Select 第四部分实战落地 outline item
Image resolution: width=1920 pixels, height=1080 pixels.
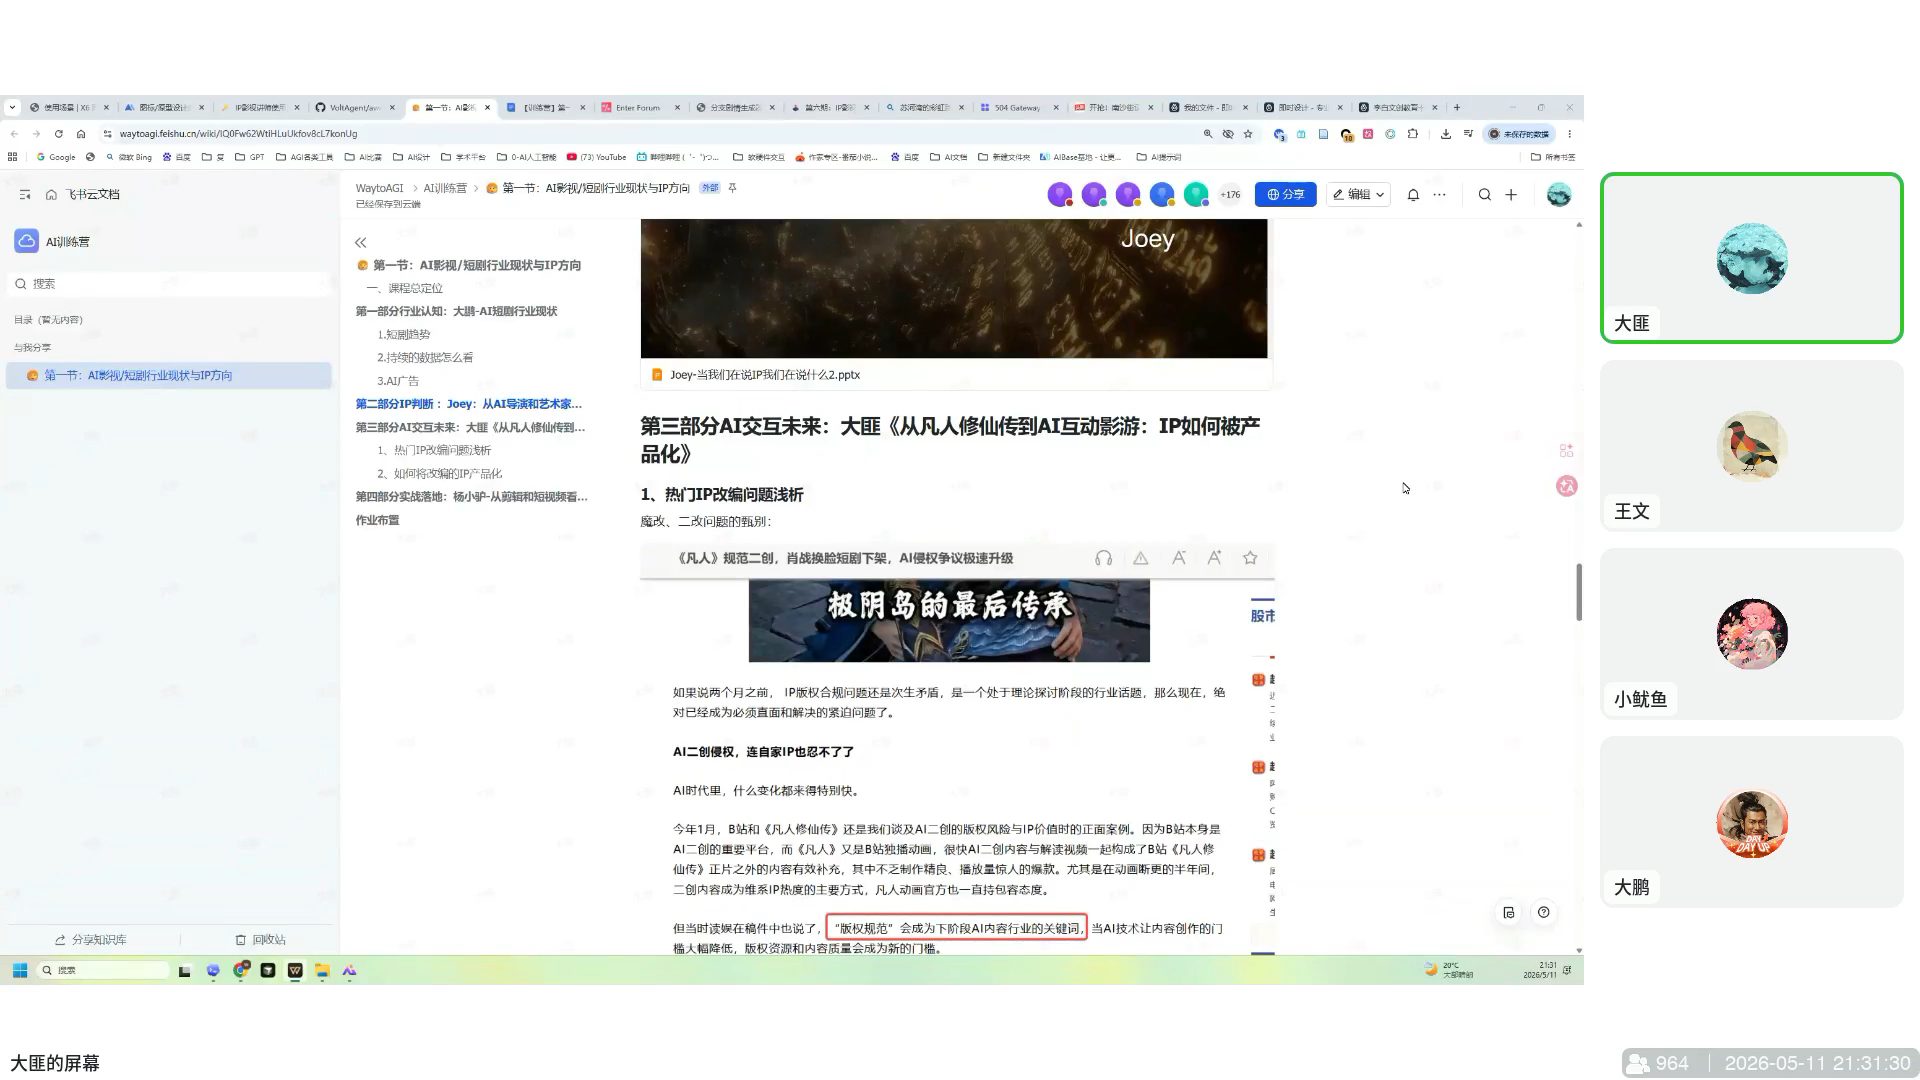[472, 496]
